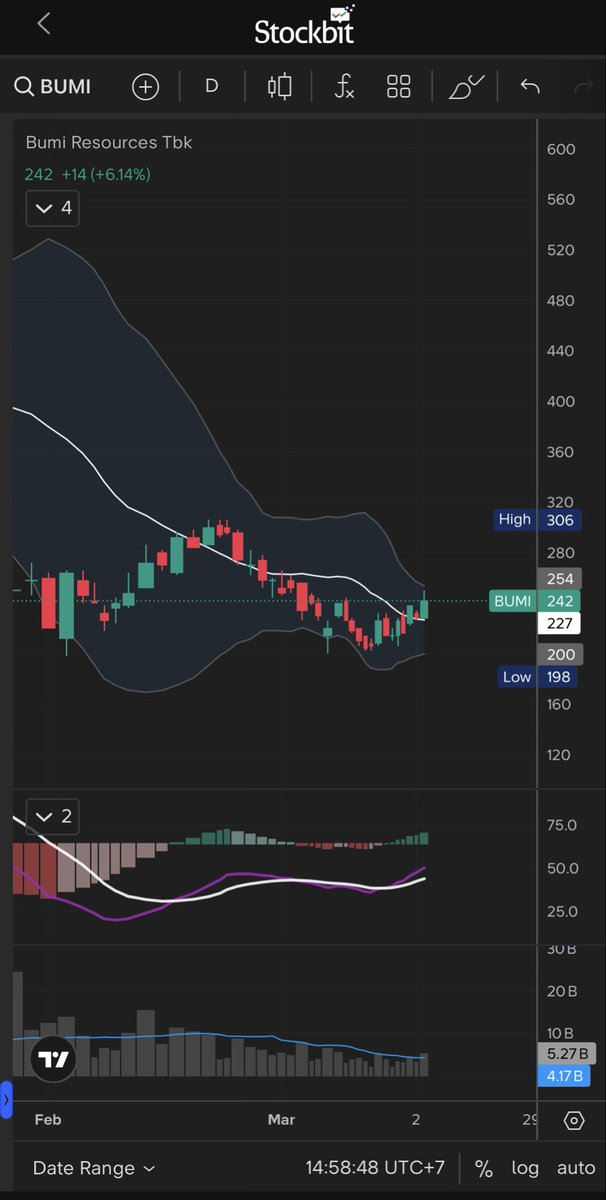Go back using the top arrow
The image size is (606, 1200).
click(43, 24)
